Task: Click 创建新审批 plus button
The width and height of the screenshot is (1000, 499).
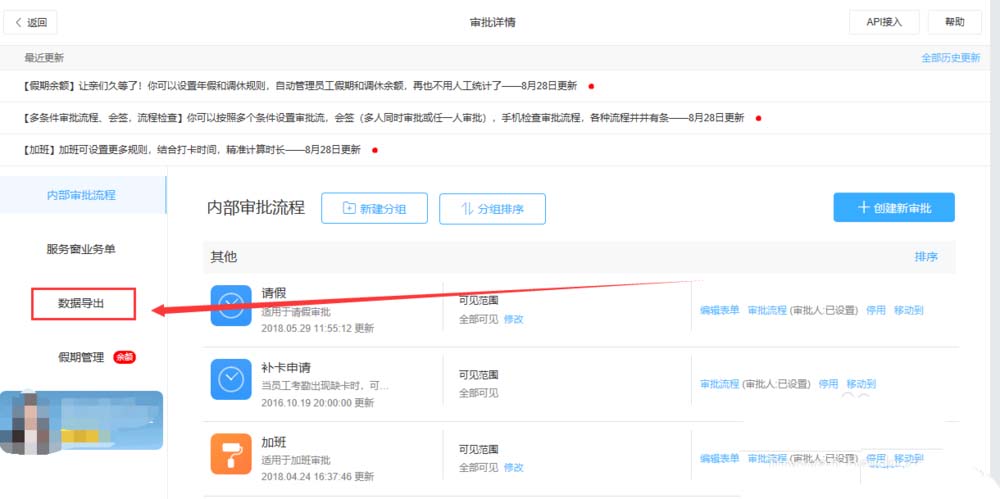Action: [x=893, y=207]
